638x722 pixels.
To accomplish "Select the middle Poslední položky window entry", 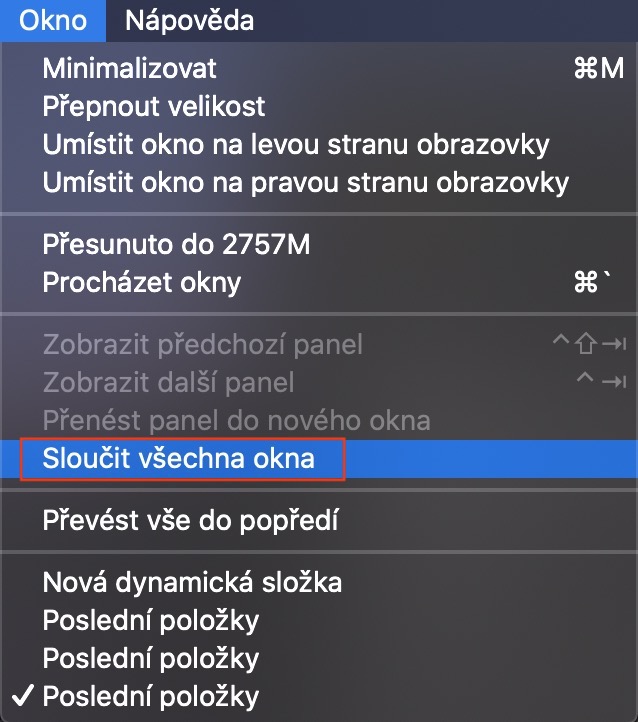I will 150,658.
